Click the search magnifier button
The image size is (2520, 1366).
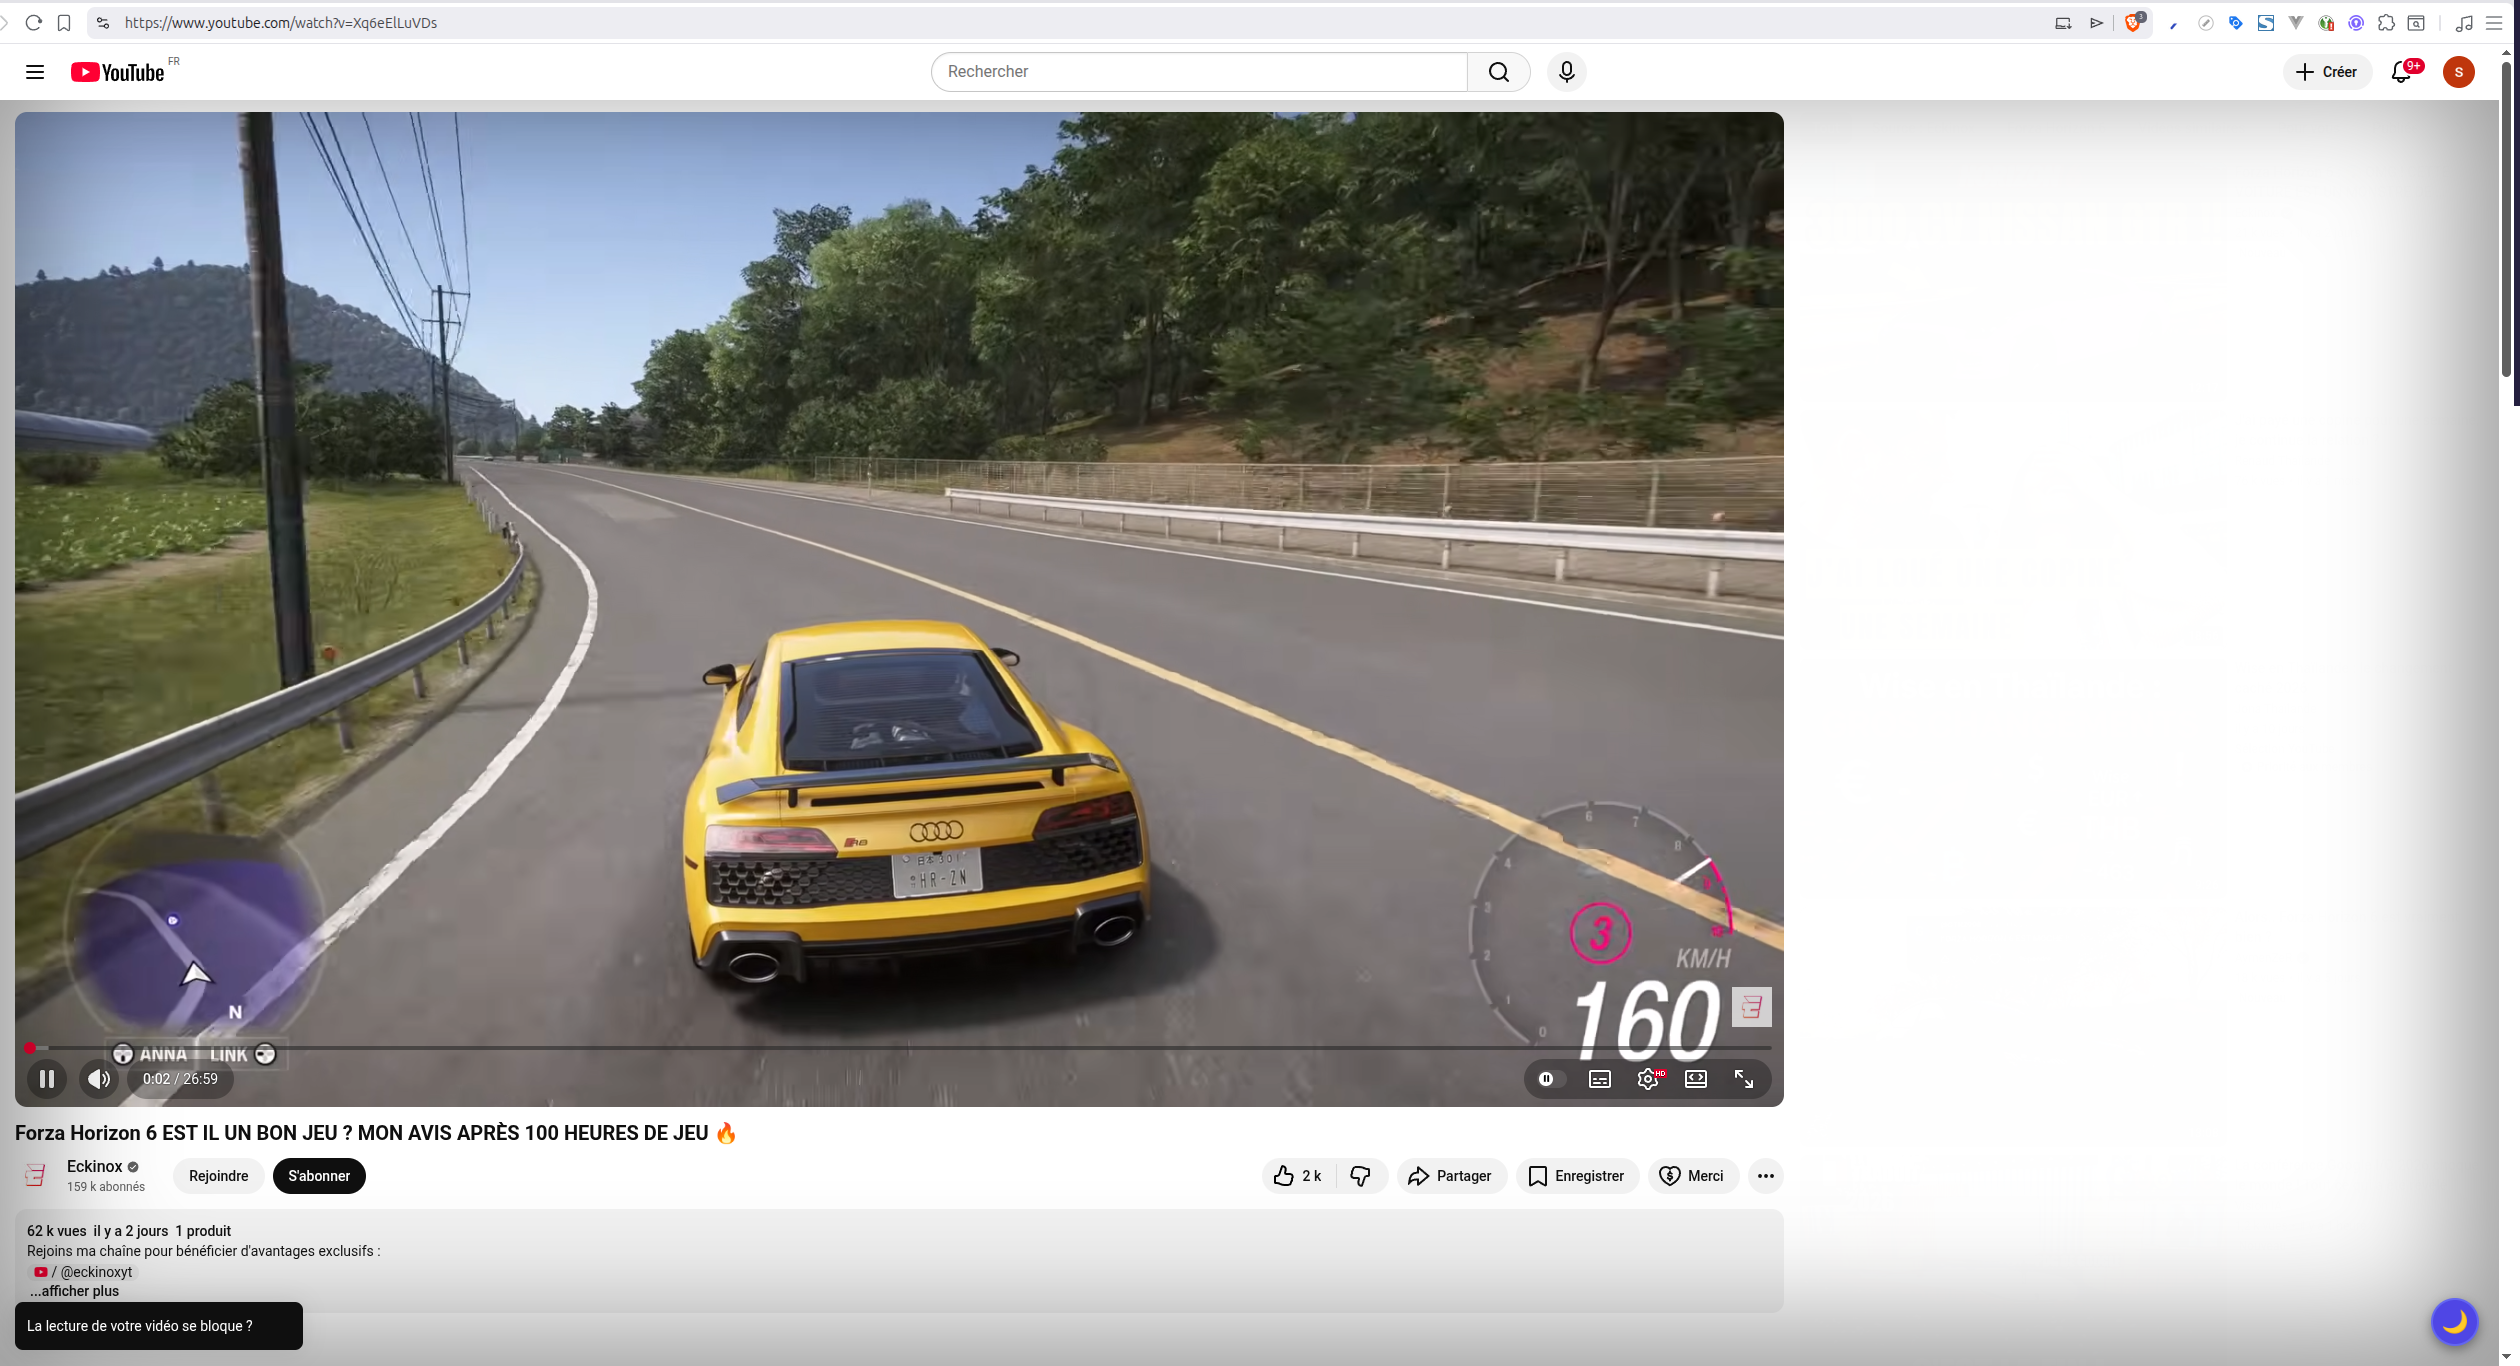(1498, 72)
